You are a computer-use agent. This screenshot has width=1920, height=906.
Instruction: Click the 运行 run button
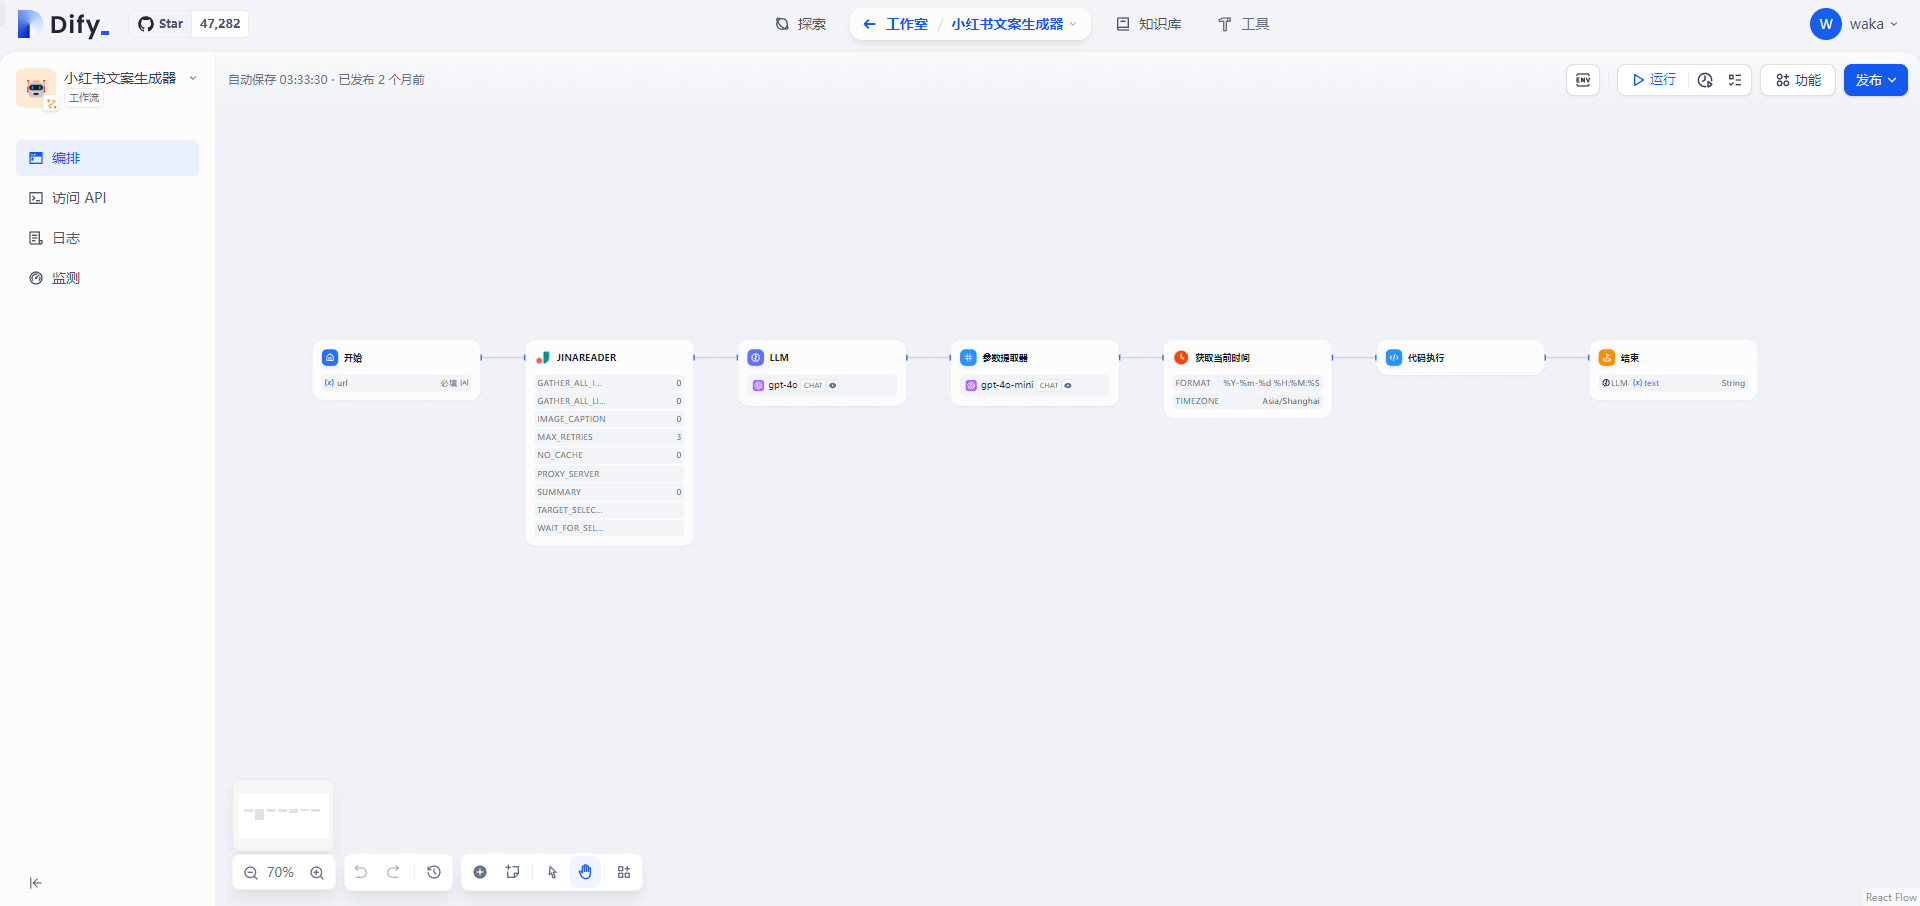[1654, 80]
